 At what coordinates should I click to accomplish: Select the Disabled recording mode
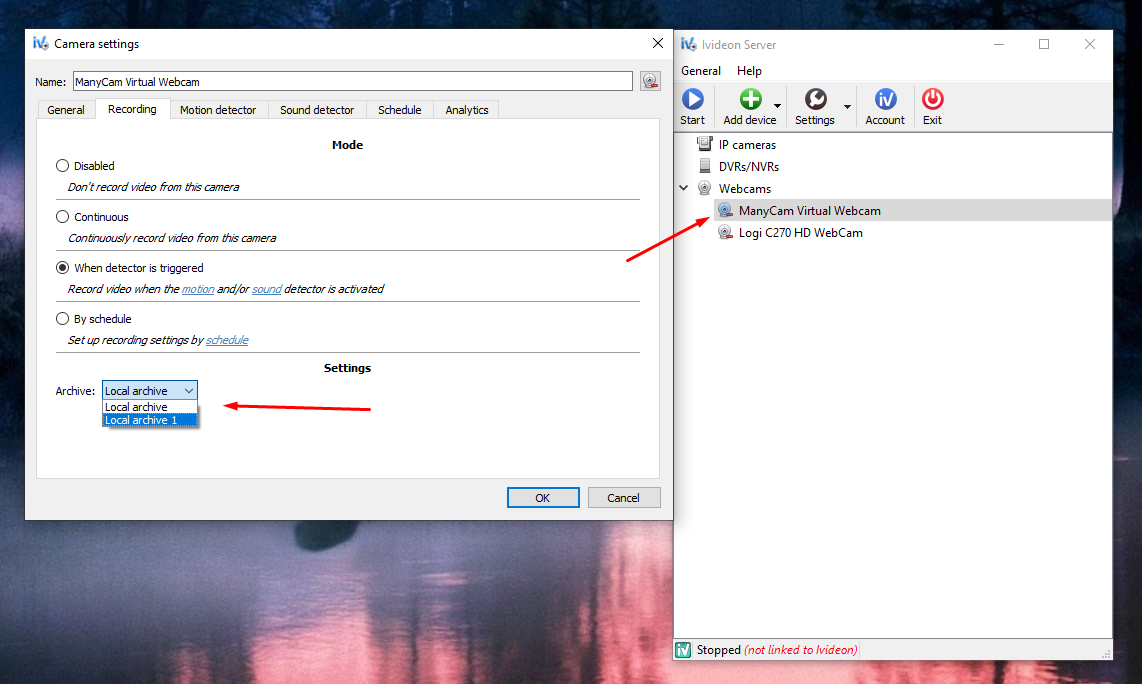click(63, 166)
